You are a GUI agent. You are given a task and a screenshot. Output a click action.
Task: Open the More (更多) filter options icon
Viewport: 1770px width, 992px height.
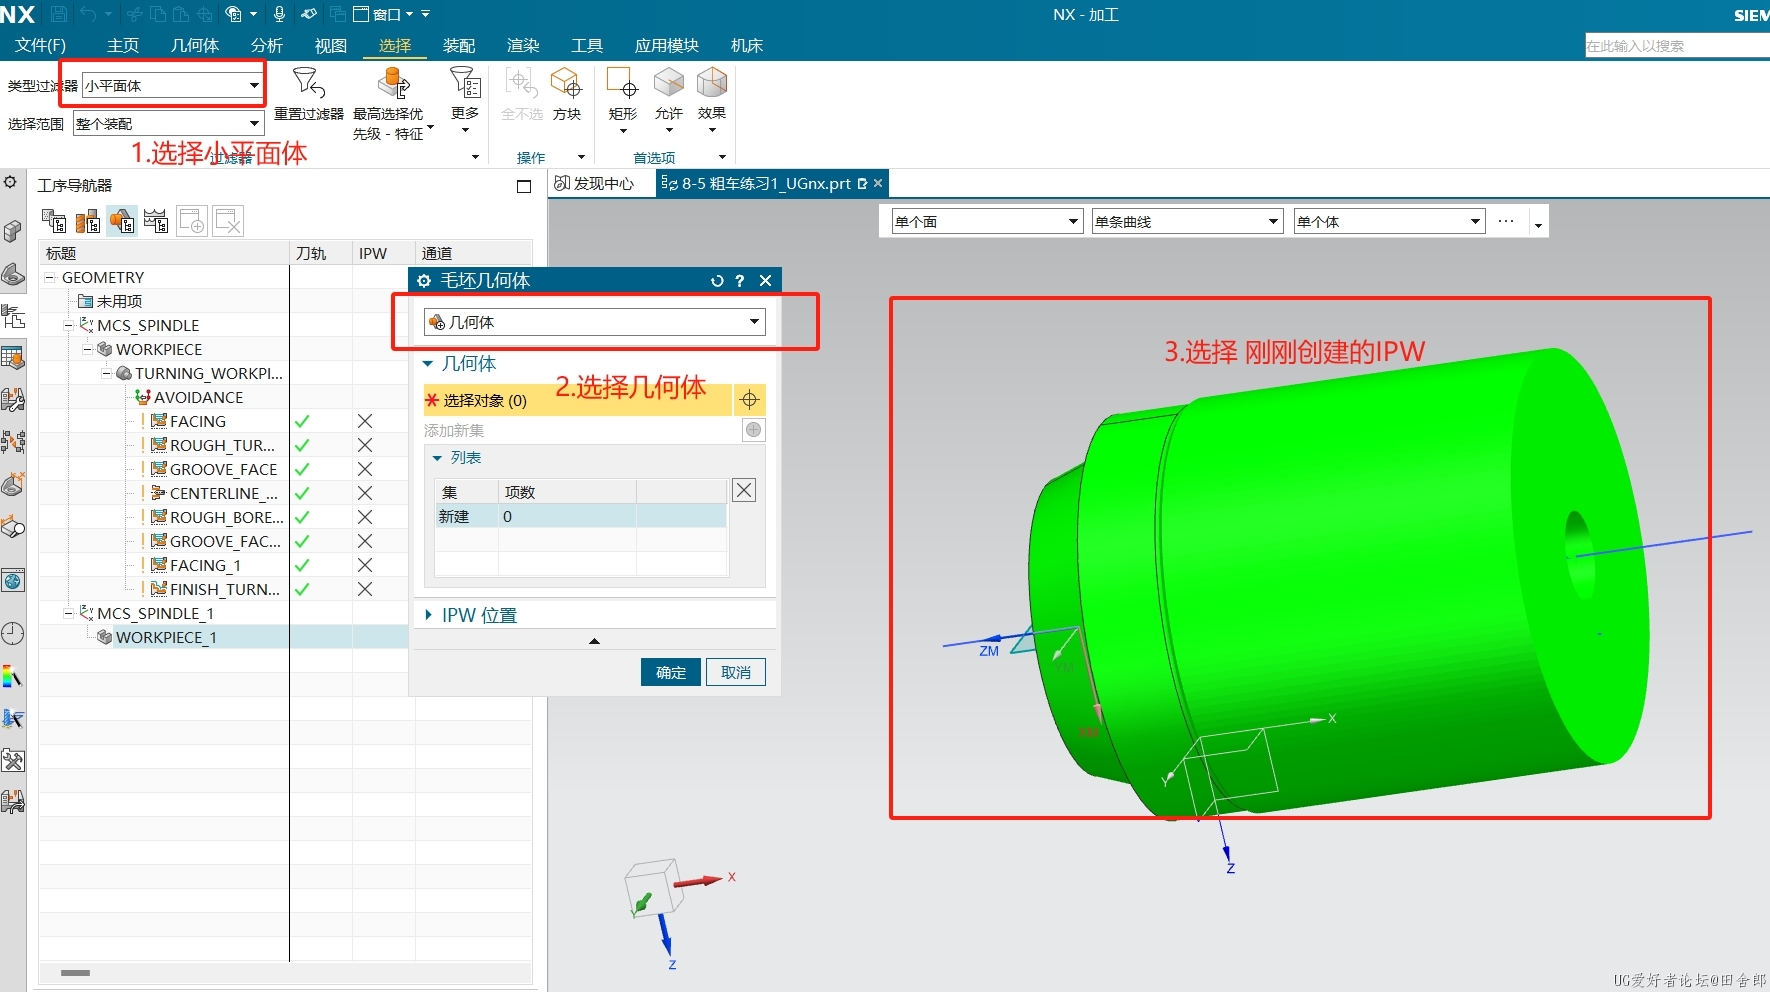click(x=465, y=83)
